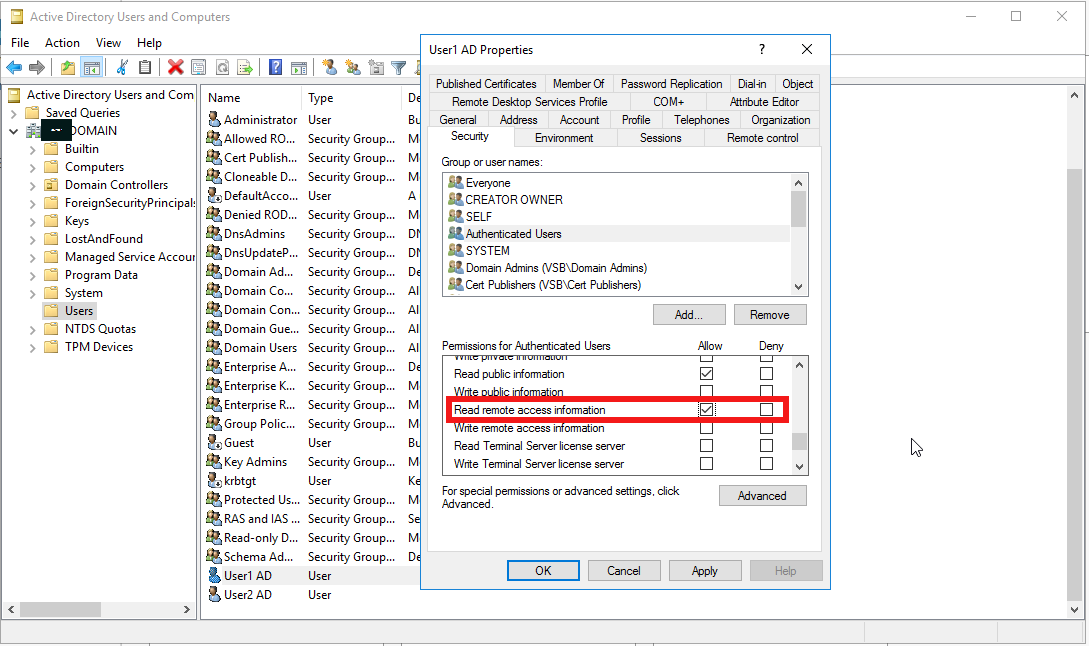Open the Export List icon
Image resolution: width=1089 pixels, height=646 pixels.
click(x=243, y=67)
